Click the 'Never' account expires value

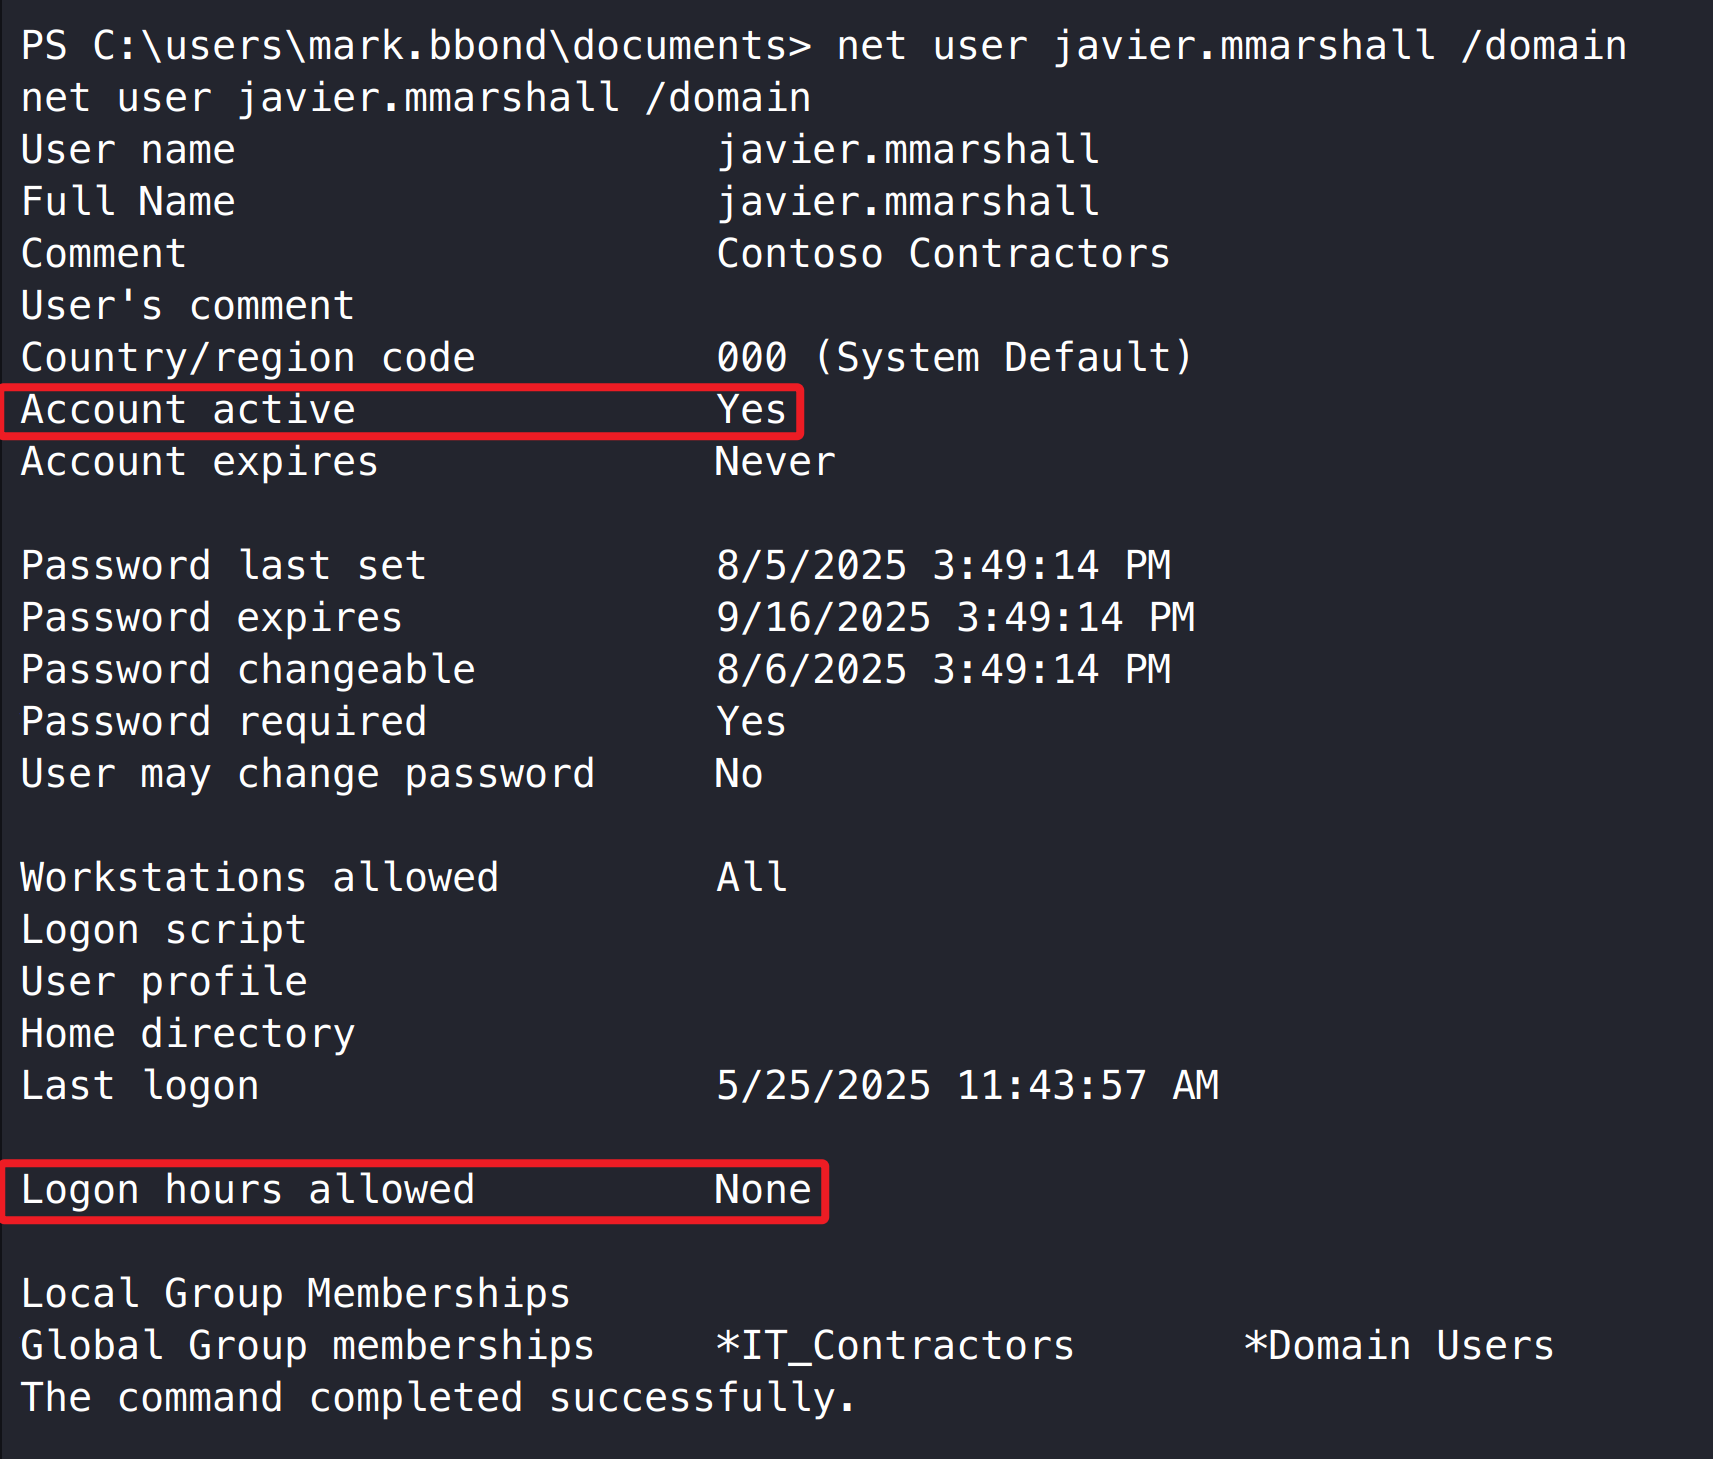775,462
